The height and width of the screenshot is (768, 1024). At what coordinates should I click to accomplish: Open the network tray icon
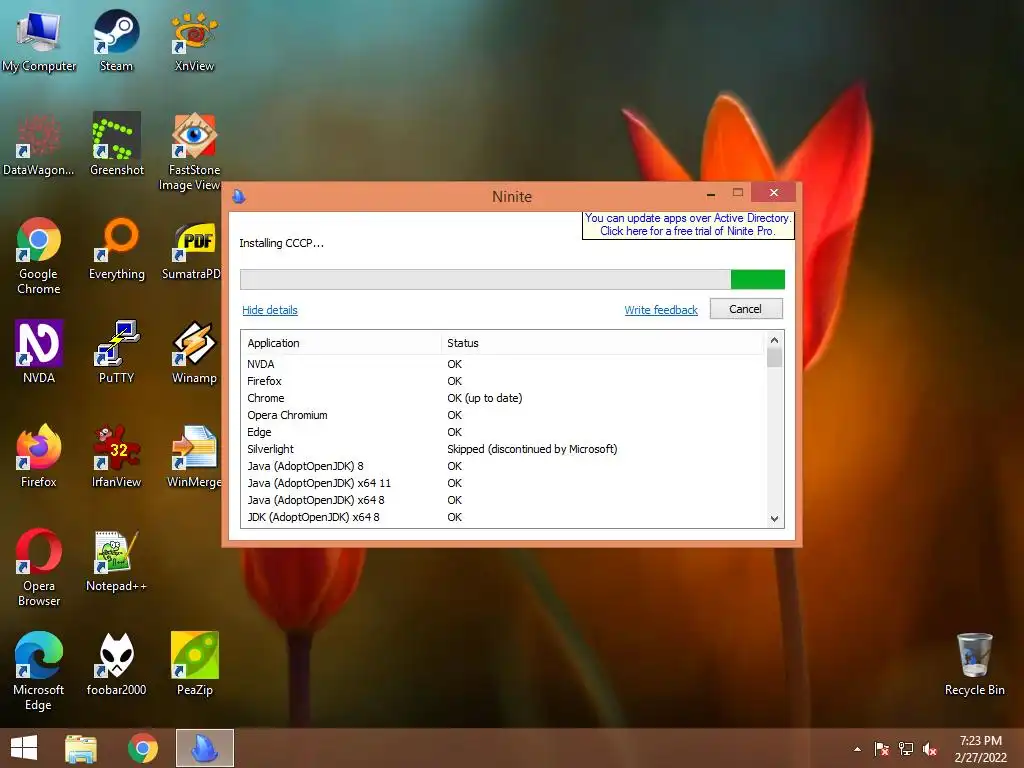pyautogui.click(x=906, y=749)
